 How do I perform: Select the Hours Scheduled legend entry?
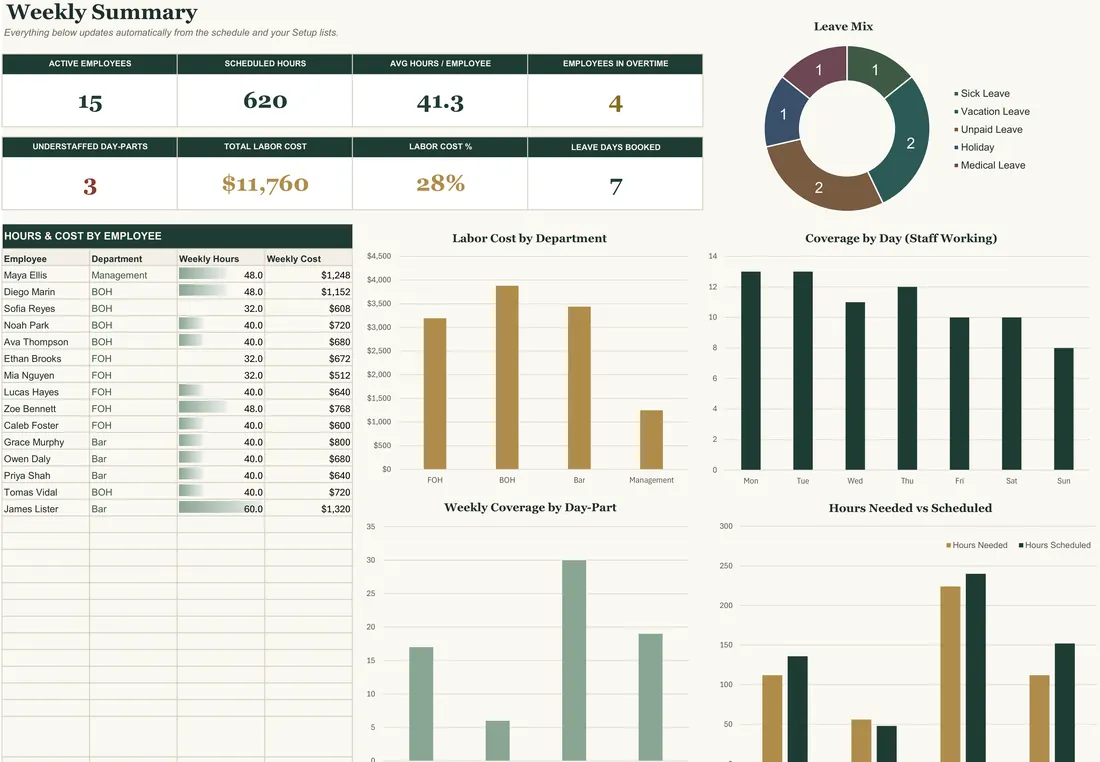1054,545
